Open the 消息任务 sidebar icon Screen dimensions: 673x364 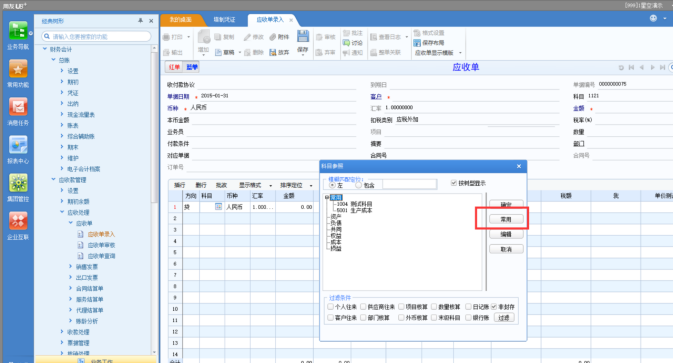tap(18, 107)
